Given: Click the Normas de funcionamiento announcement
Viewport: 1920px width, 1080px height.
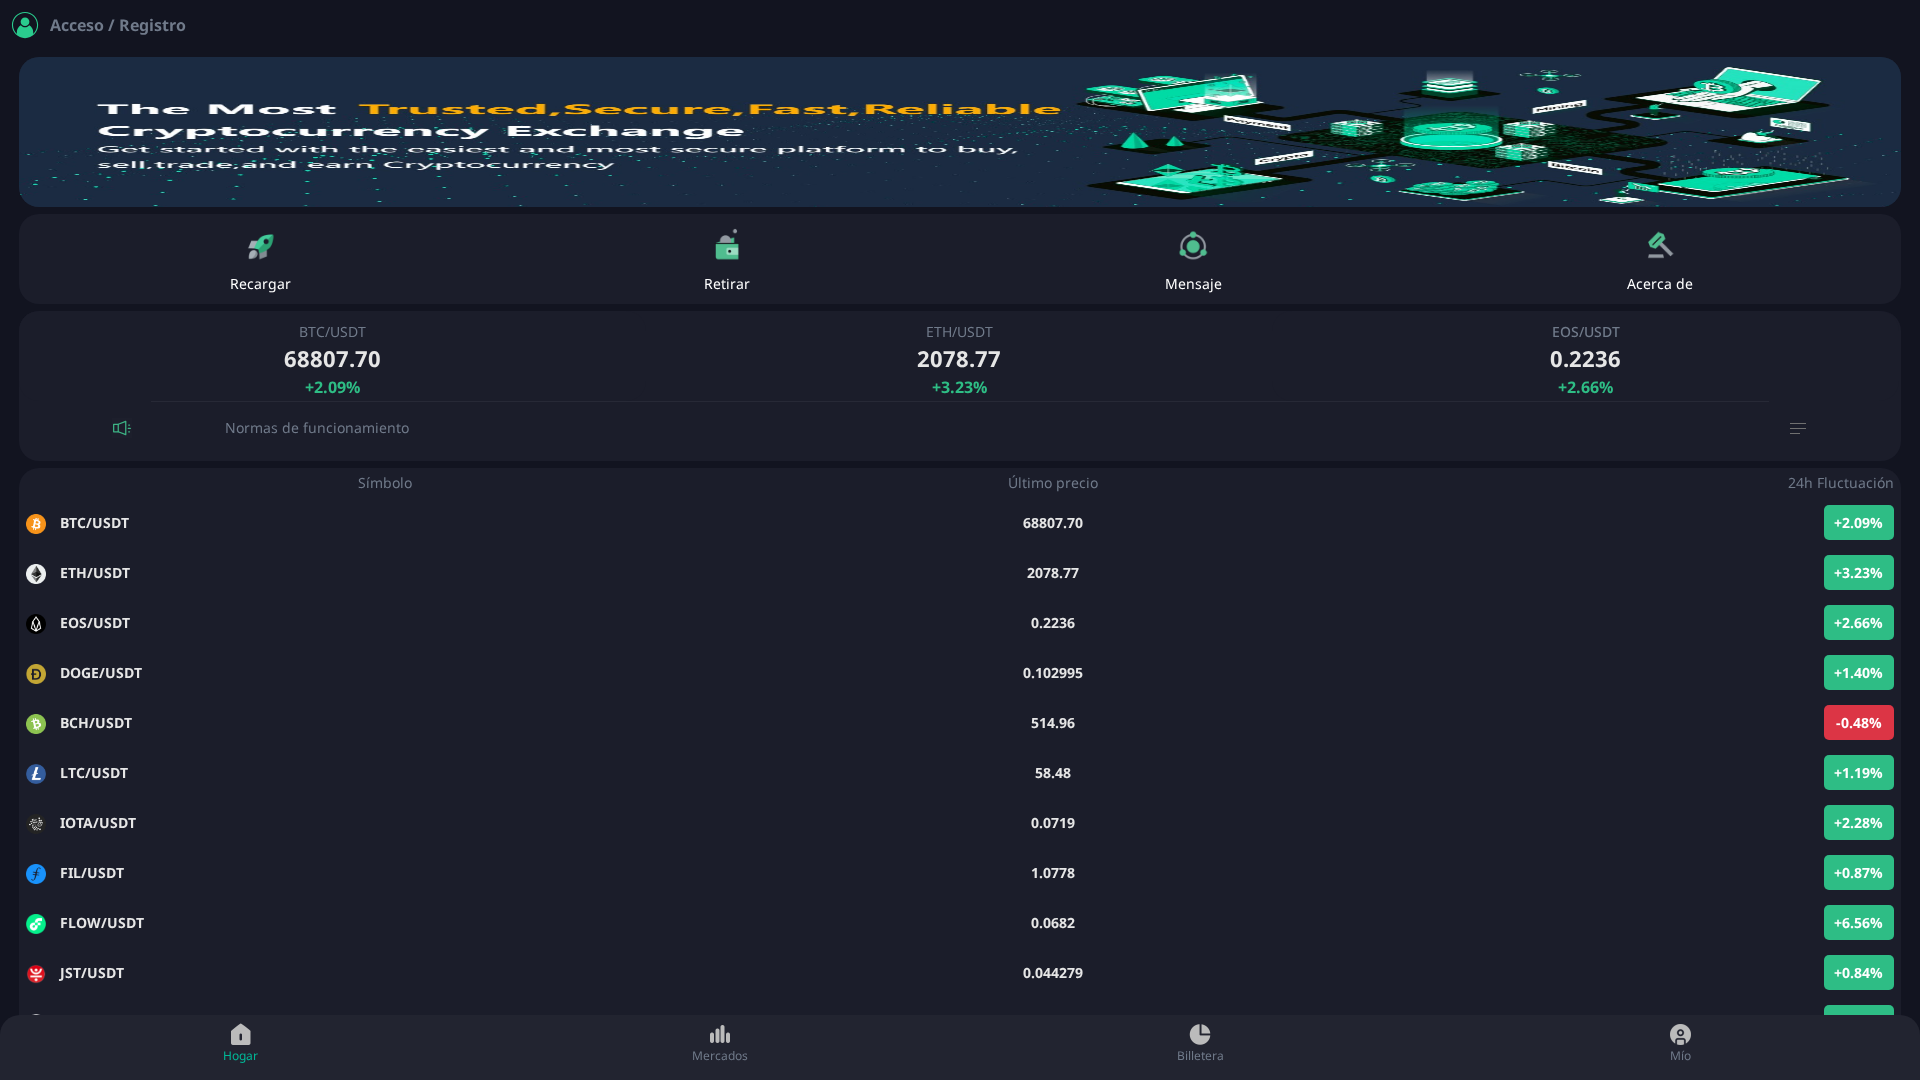Looking at the screenshot, I should [317, 427].
